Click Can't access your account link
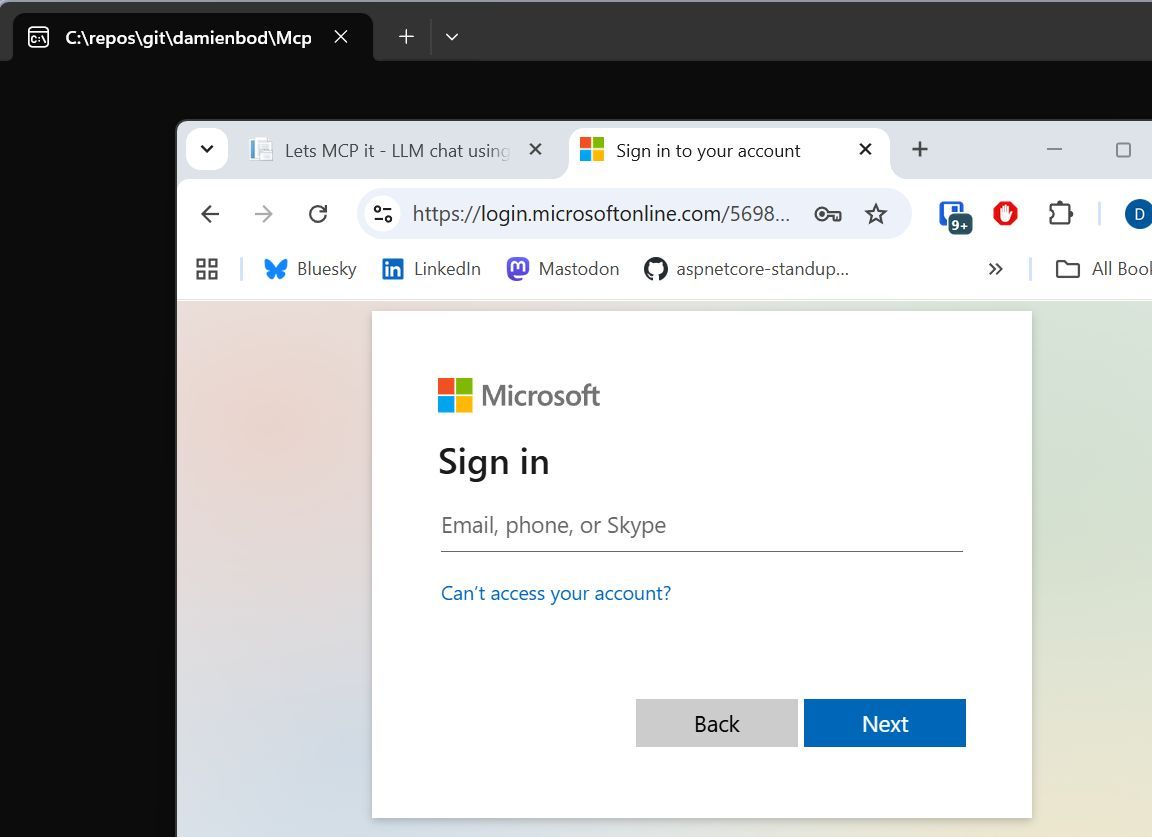 556,594
